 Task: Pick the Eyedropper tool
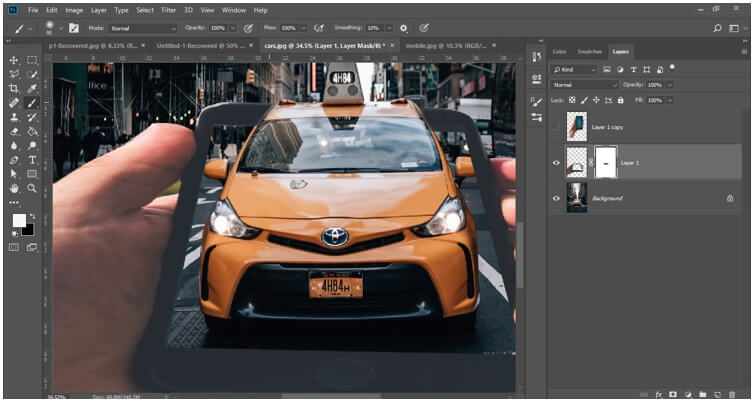pyautogui.click(x=32, y=89)
